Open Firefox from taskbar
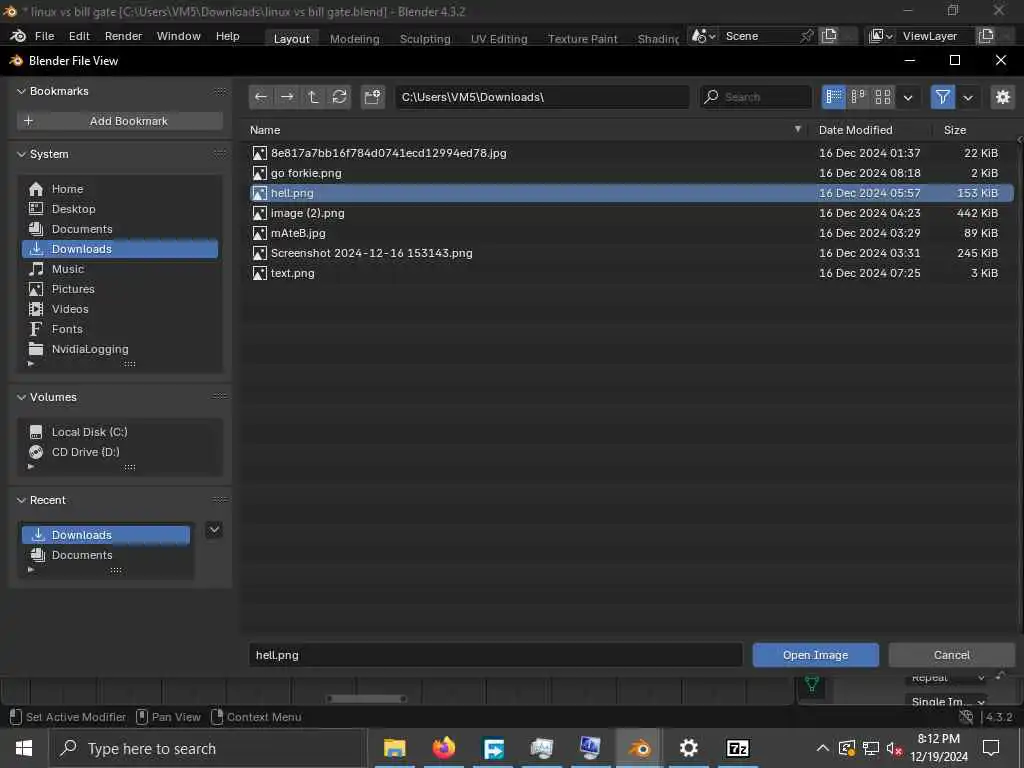 click(x=443, y=748)
